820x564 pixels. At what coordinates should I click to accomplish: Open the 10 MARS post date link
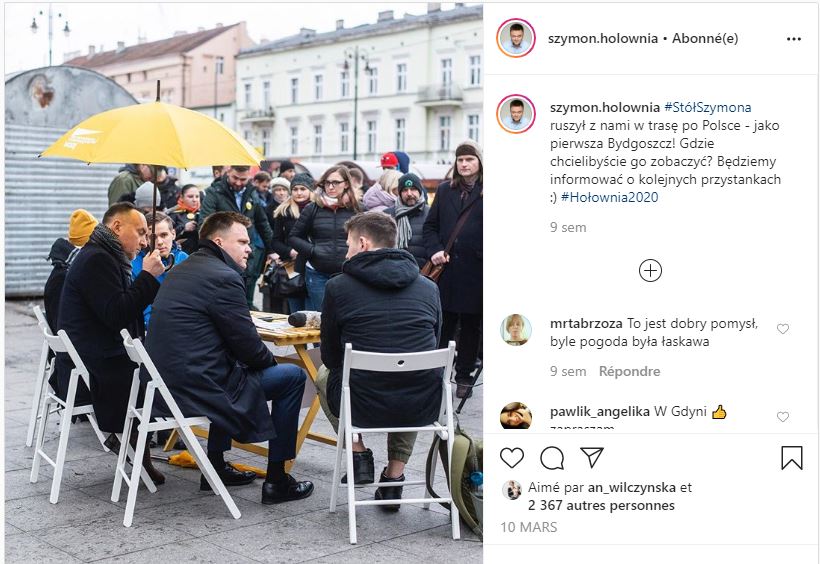528,527
